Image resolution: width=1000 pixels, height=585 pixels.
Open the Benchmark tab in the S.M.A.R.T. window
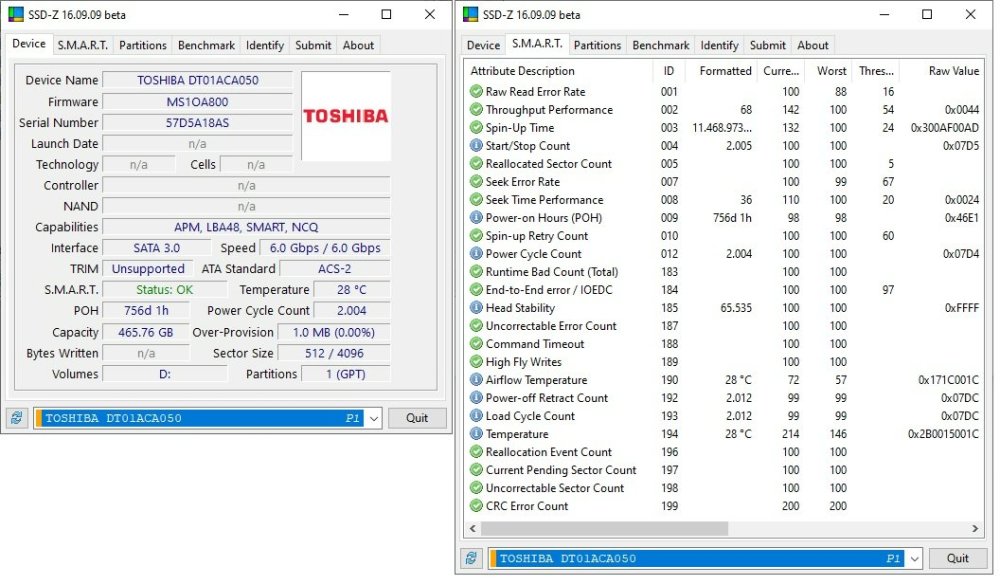click(660, 45)
